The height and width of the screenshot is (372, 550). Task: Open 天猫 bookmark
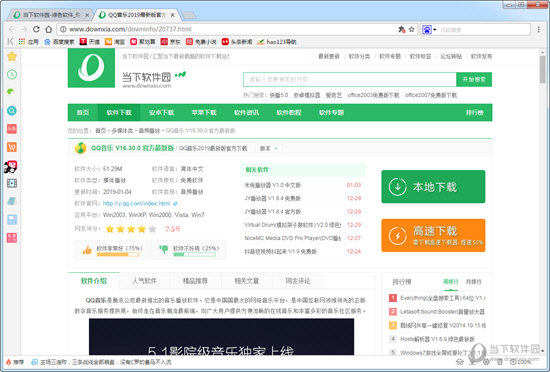pos(89,42)
